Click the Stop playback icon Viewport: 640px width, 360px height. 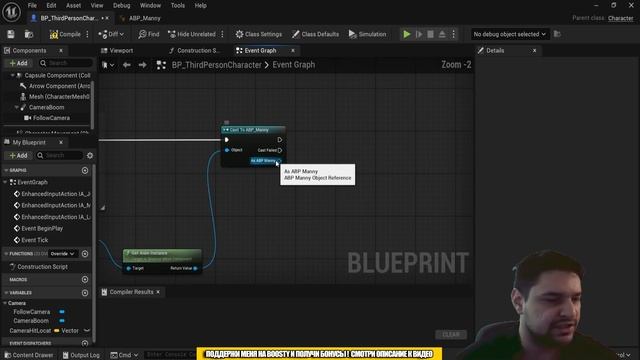tap(430, 34)
